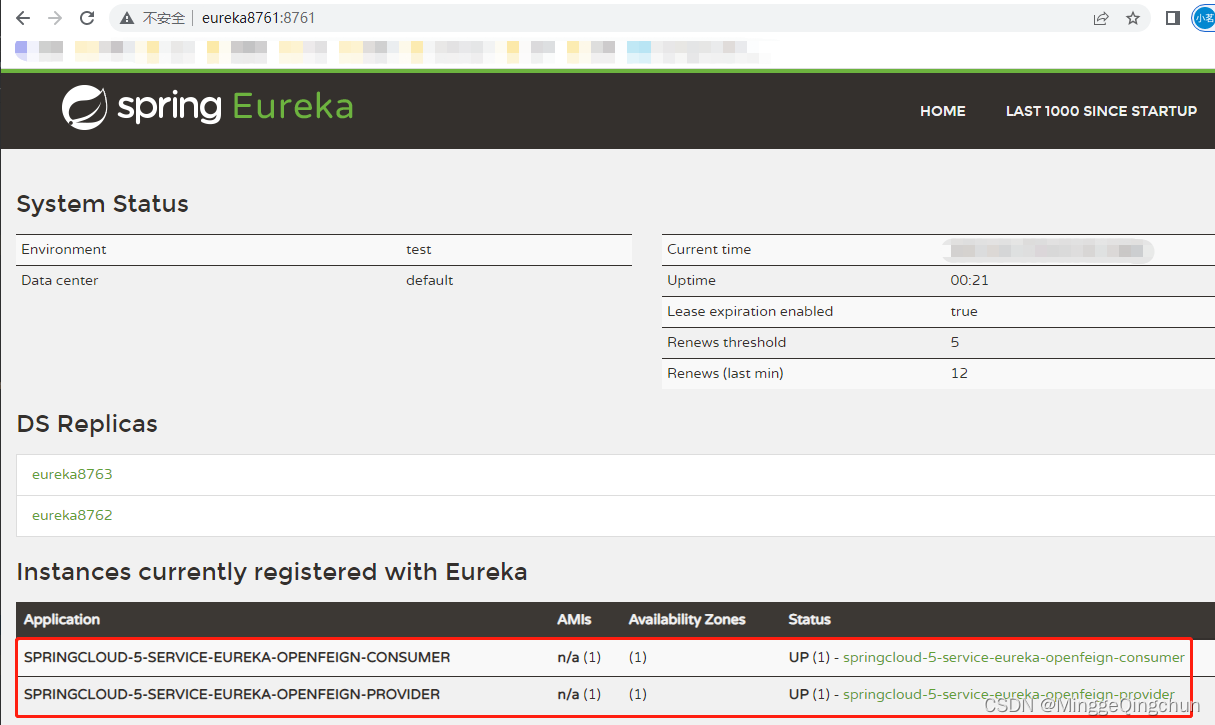The height and width of the screenshot is (725, 1215).
Task: Share this page via address bar icon
Action: point(1101,18)
